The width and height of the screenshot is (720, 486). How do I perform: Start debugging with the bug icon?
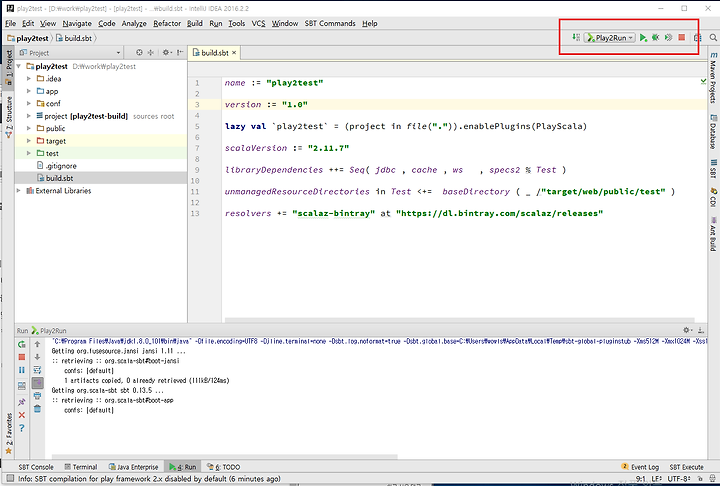click(x=656, y=38)
